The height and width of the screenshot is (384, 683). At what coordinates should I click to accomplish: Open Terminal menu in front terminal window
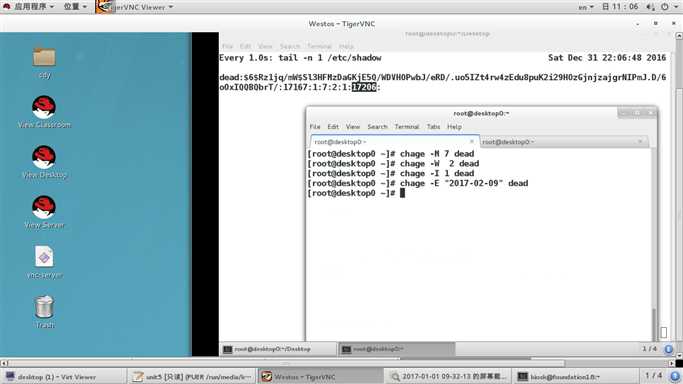click(x=406, y=127)
